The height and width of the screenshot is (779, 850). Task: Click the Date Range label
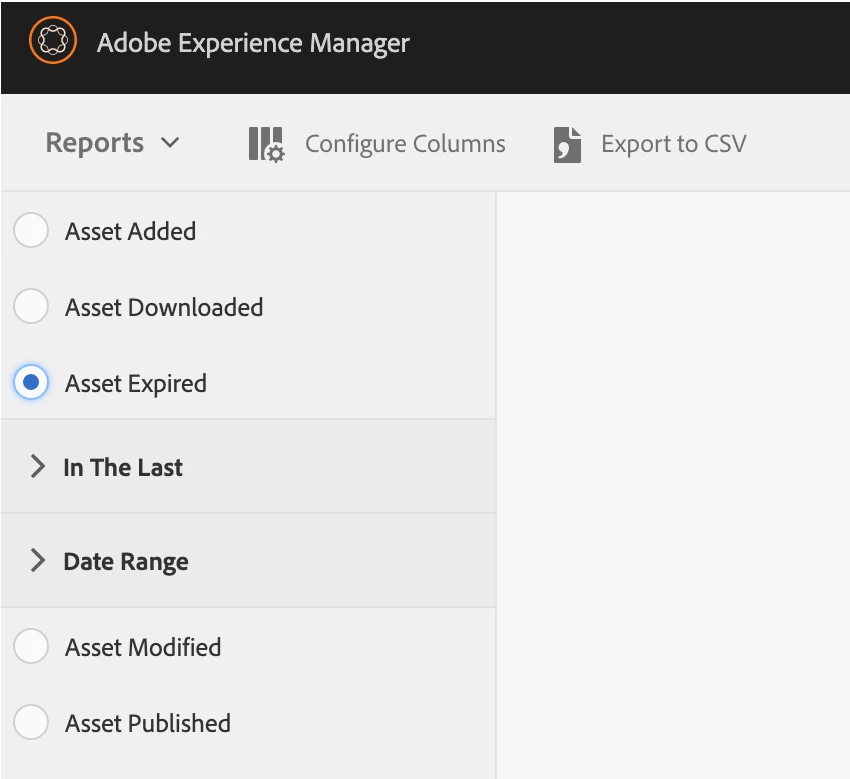click(x=126, y=562)
